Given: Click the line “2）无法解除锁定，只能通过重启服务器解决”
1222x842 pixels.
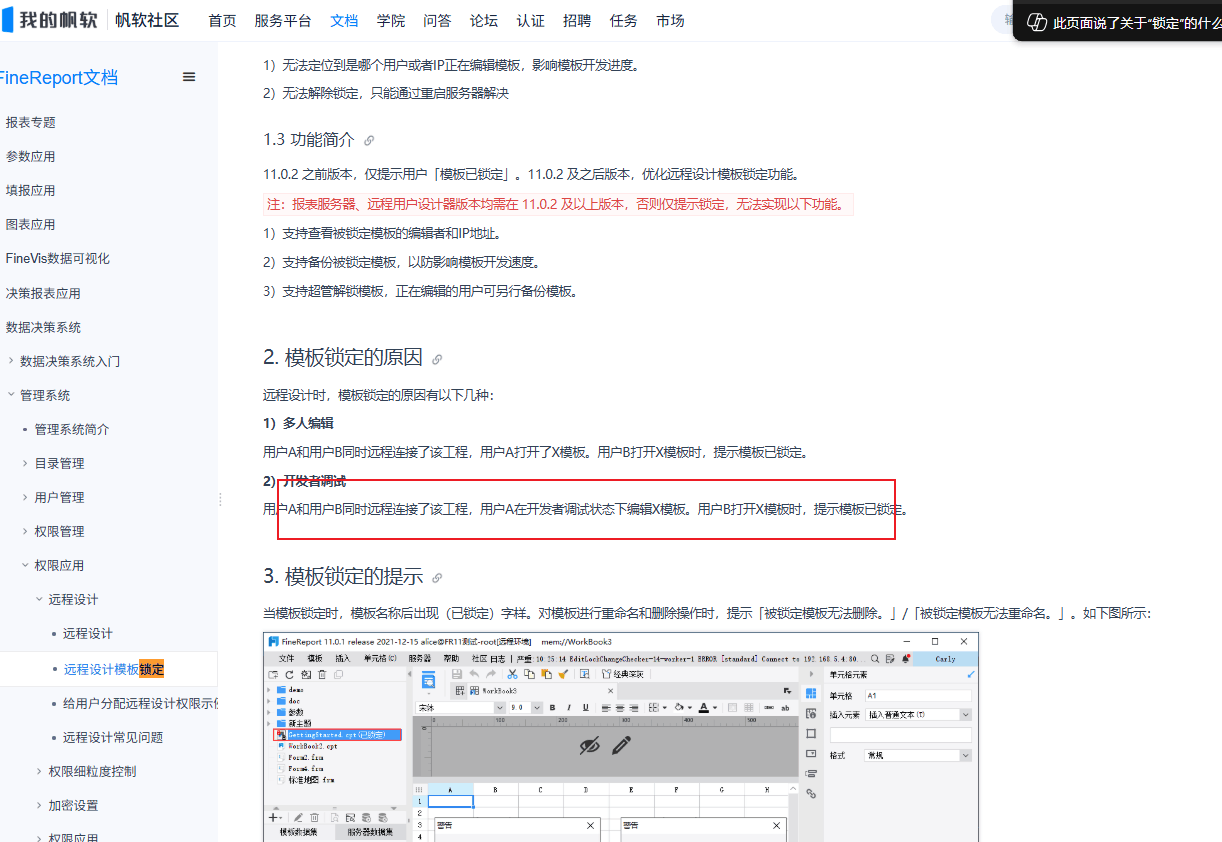Looking at the screenshot, I should coord(386,94).
